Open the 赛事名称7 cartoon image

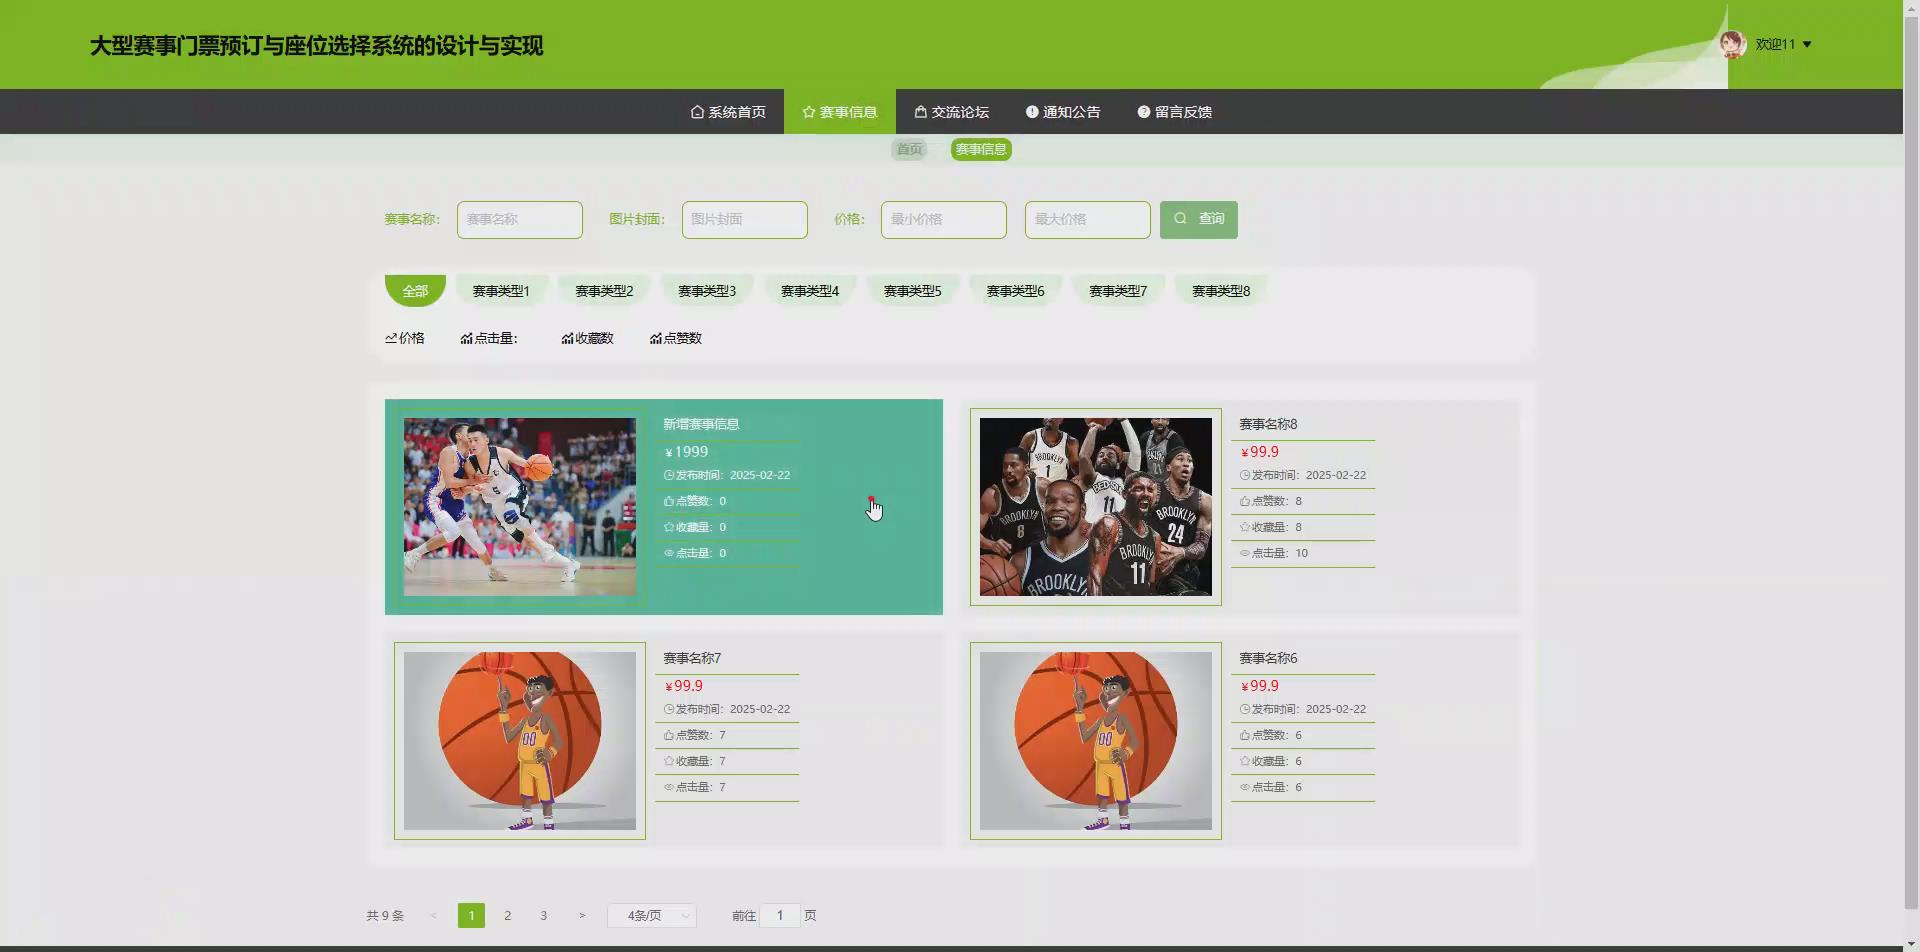[x=520, y=741]
